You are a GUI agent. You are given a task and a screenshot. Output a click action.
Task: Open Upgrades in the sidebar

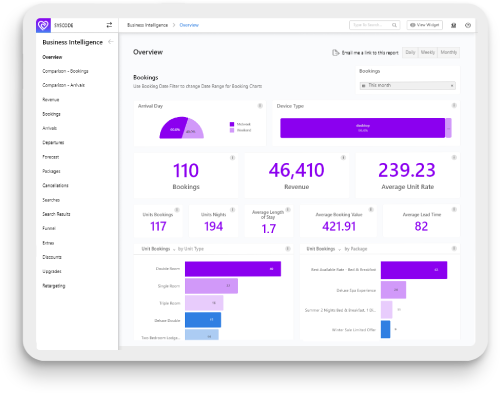click(52, 271)
